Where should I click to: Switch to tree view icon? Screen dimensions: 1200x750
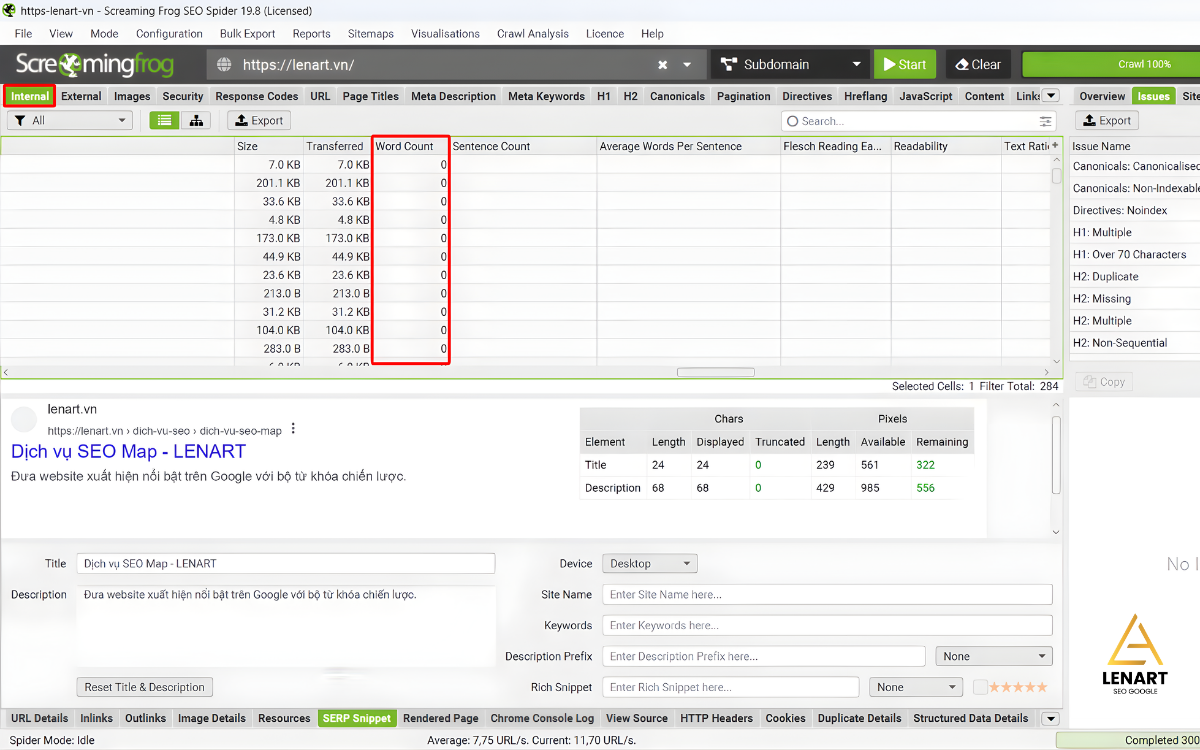pyautogui.click(x=195, y=121)
